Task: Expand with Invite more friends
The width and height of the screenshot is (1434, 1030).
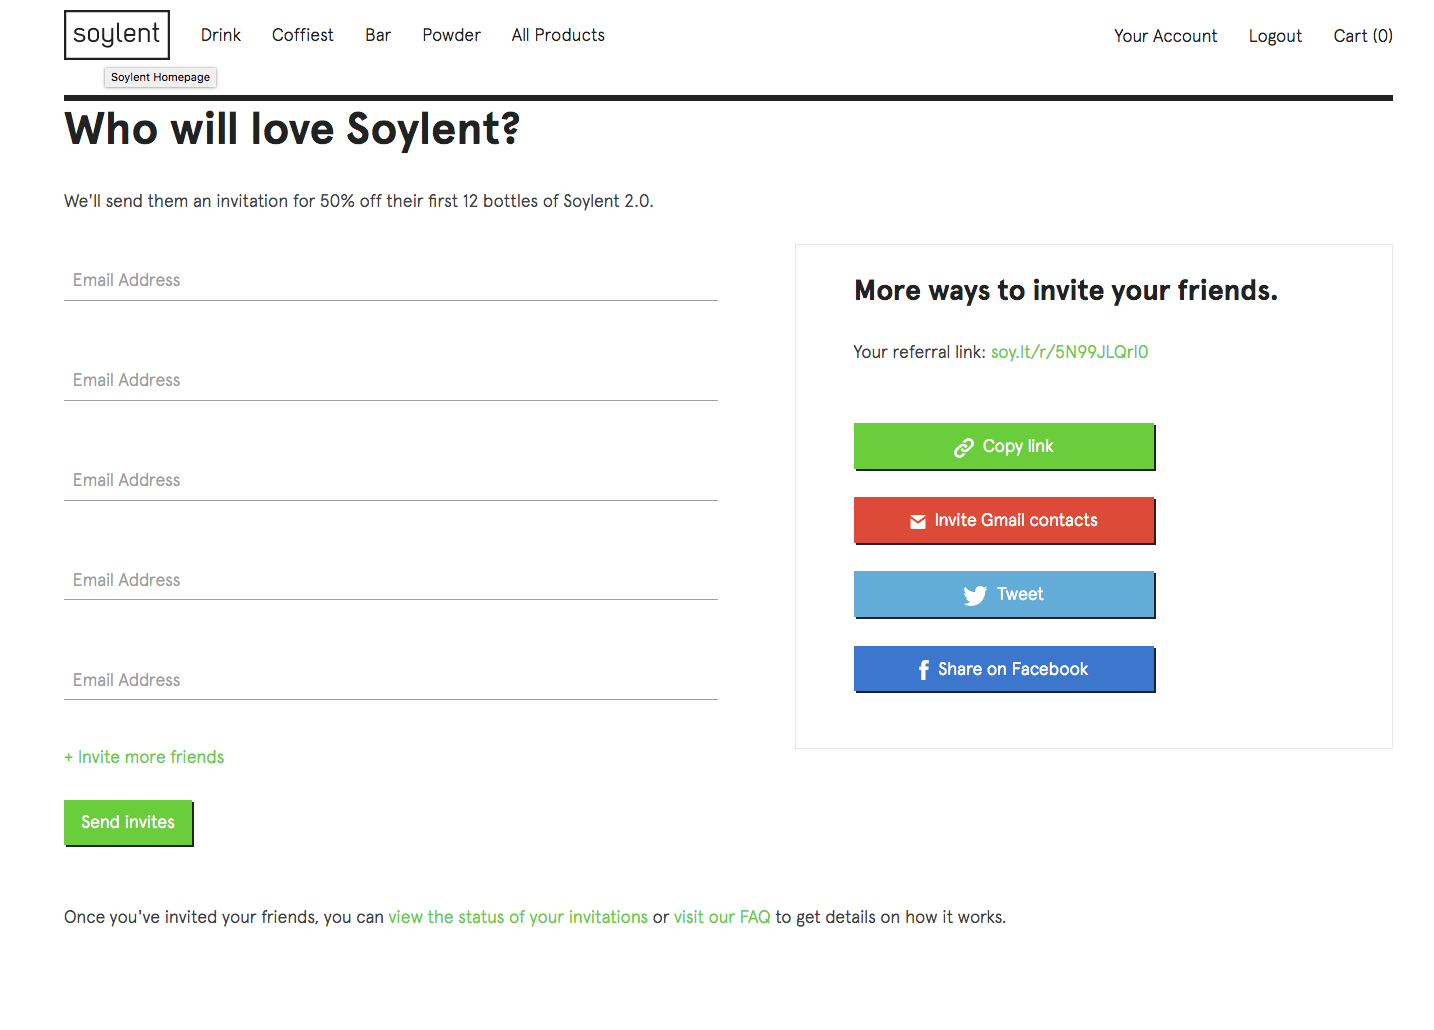Action: pyautogui.click(x=144, y=757)
